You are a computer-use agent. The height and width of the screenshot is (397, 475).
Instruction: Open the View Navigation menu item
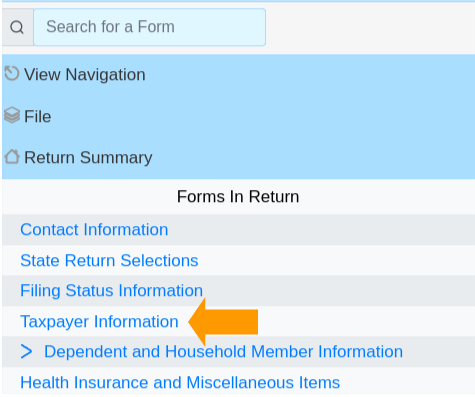coord(85,74)
